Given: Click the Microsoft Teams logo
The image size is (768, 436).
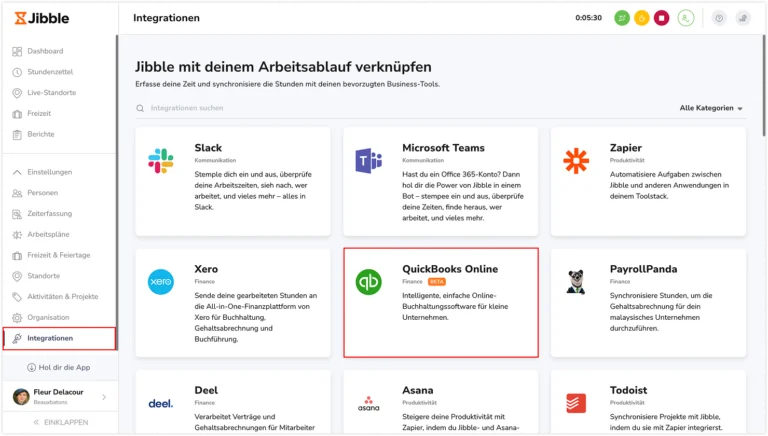Looking at the screenshot, I should pyautogui.click(x=368, y=161).
